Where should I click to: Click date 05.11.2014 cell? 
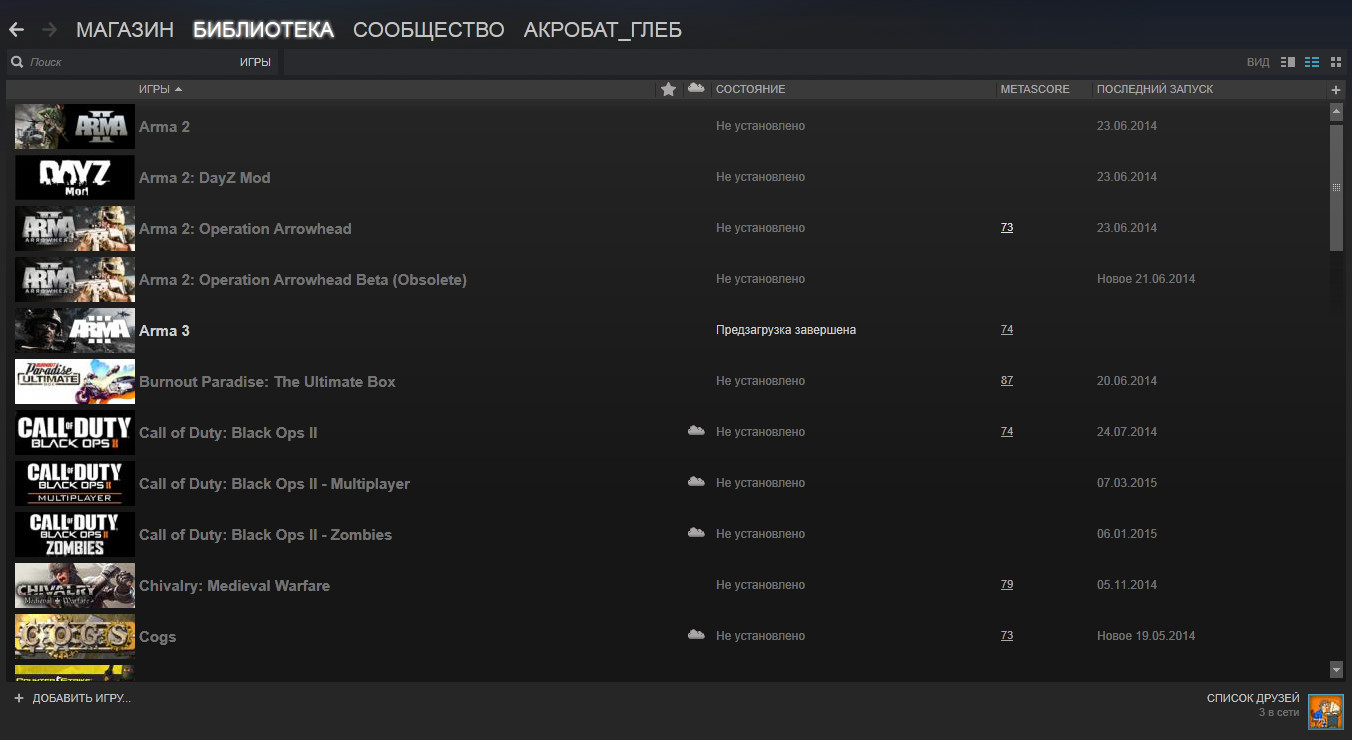click(1127, 585)
